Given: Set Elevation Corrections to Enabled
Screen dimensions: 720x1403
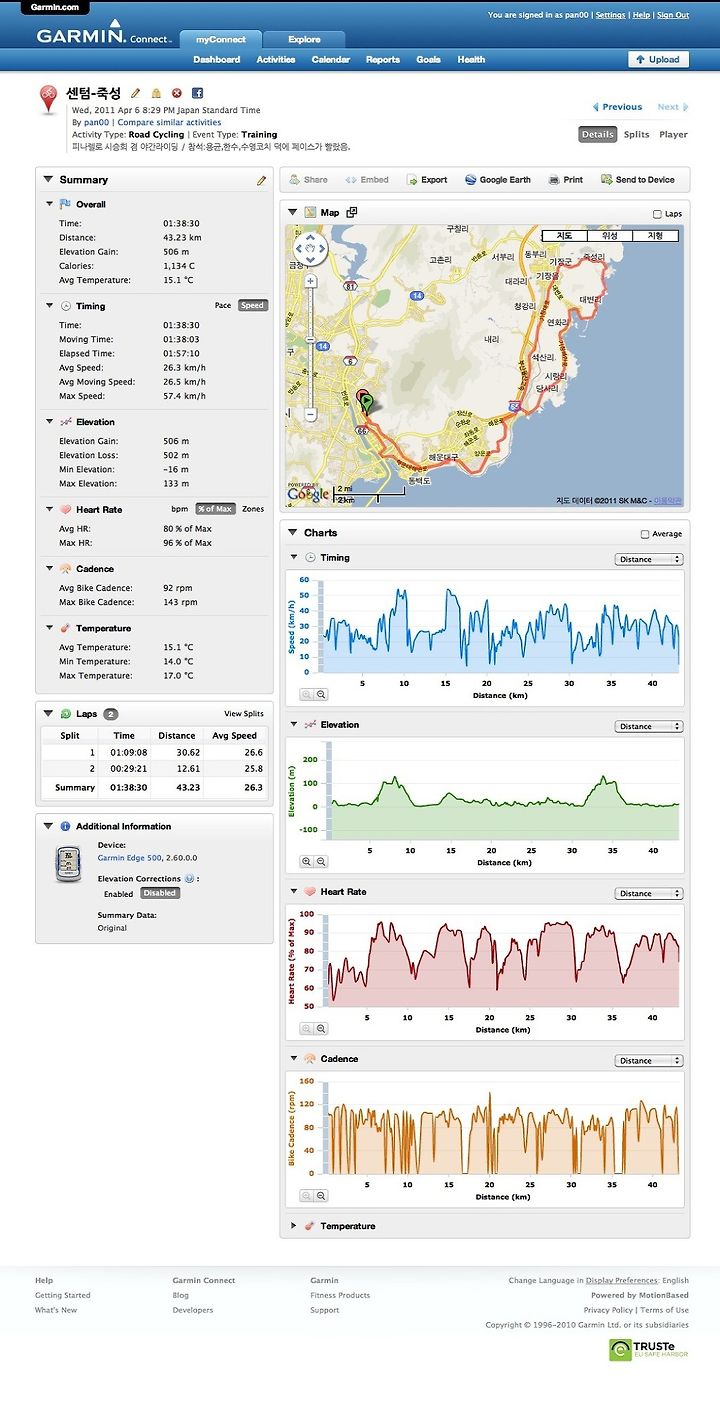Looking at the screenshot, I should (118, 894).
